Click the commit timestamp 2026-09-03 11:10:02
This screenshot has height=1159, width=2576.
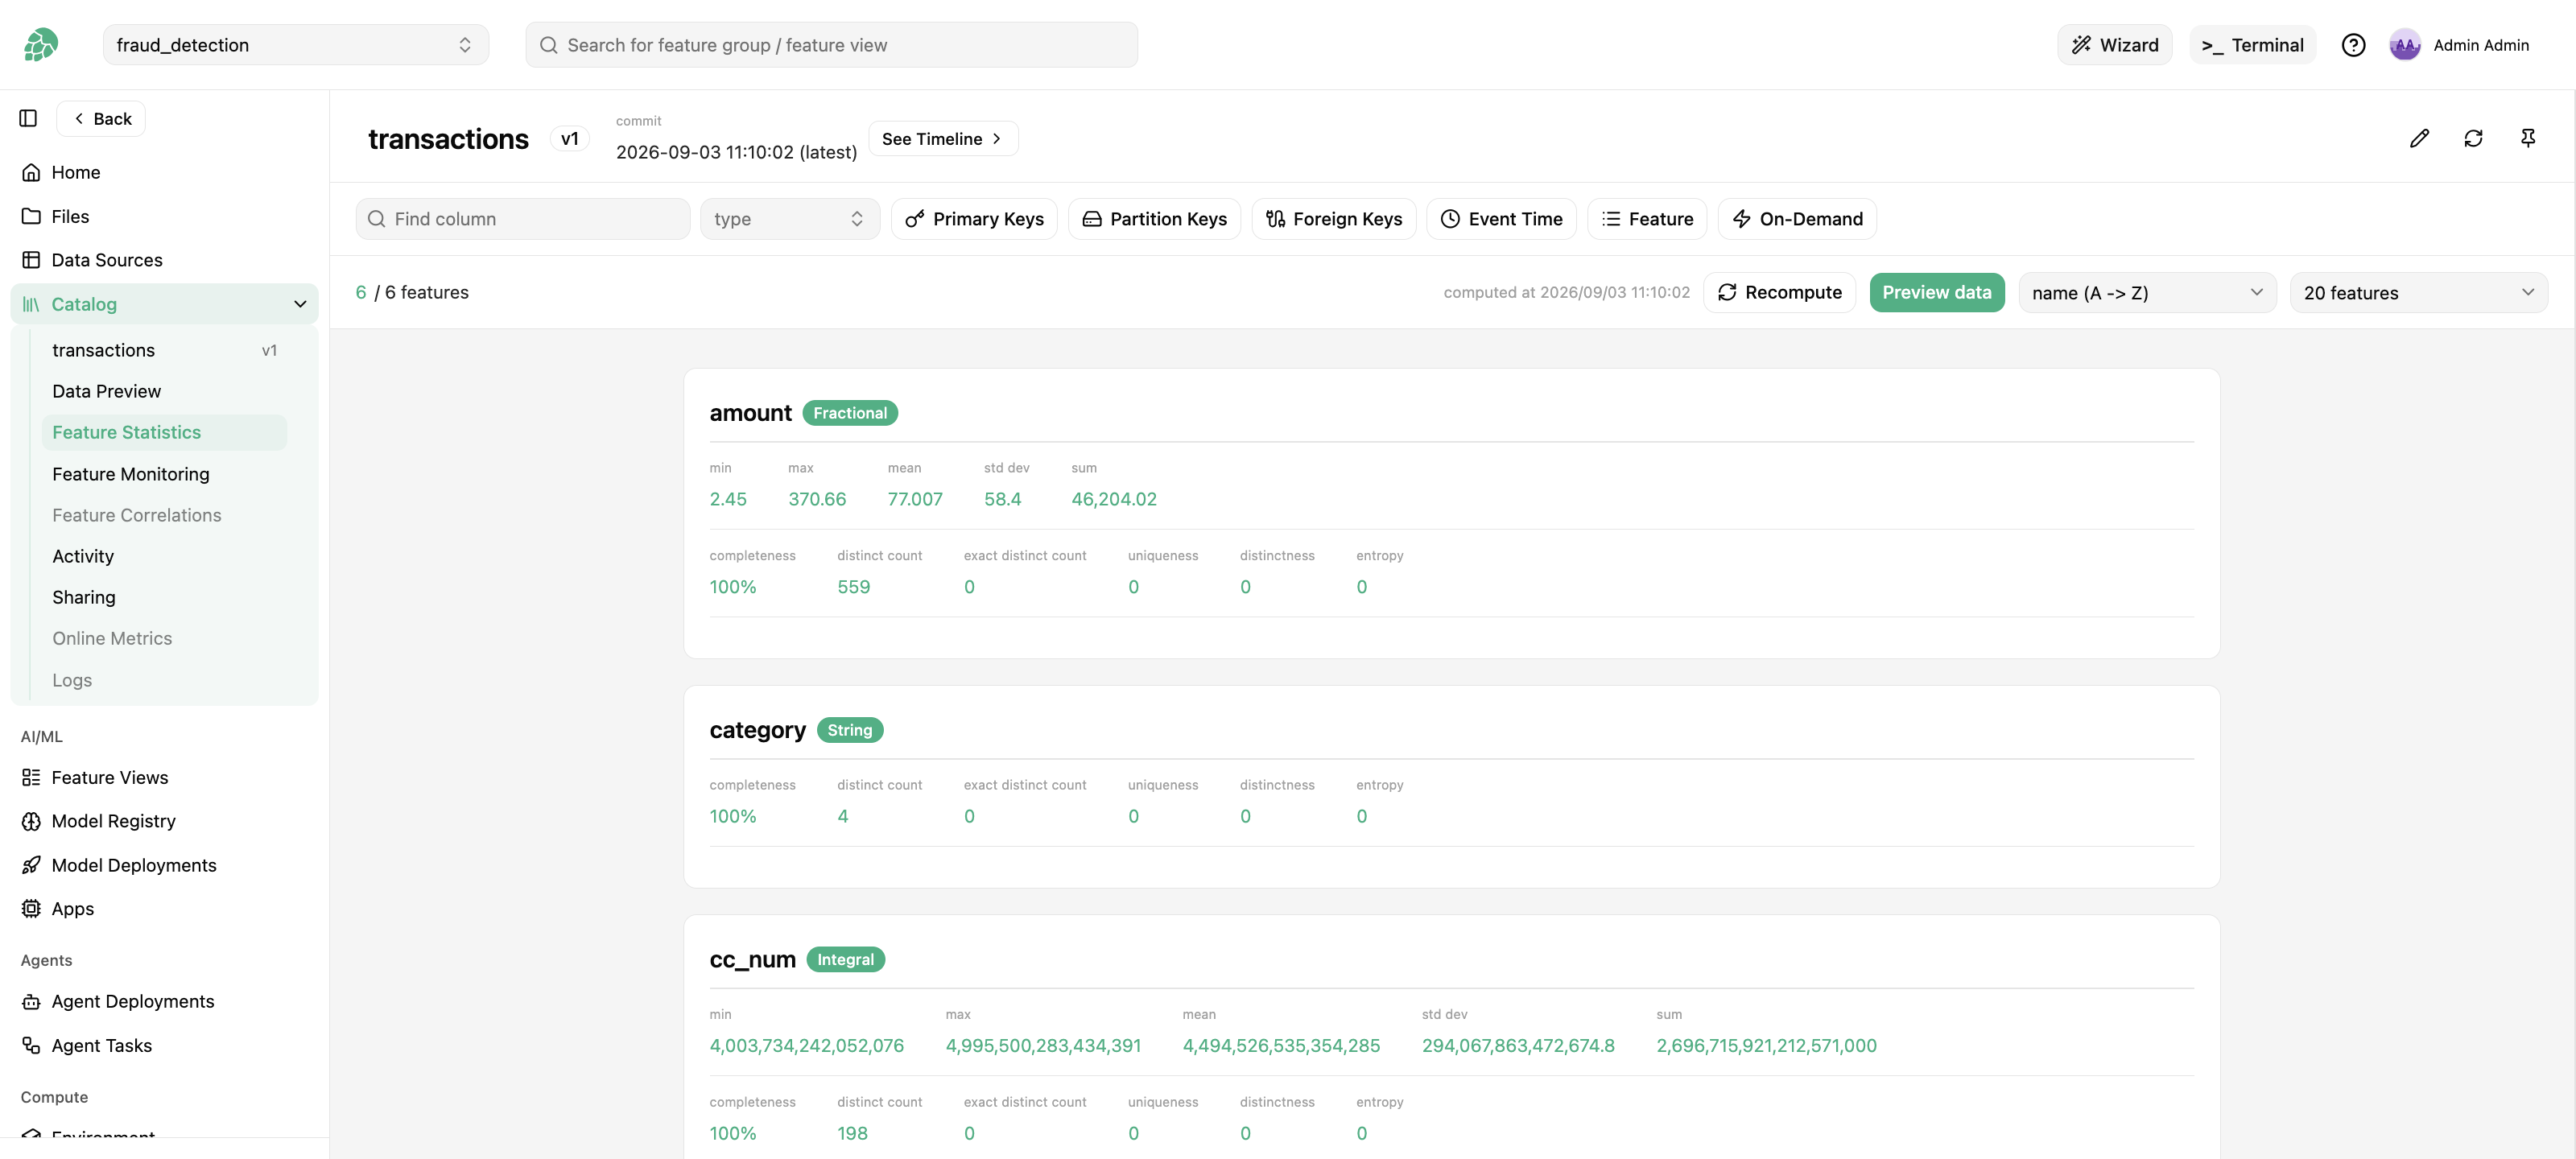click(736, 152)
